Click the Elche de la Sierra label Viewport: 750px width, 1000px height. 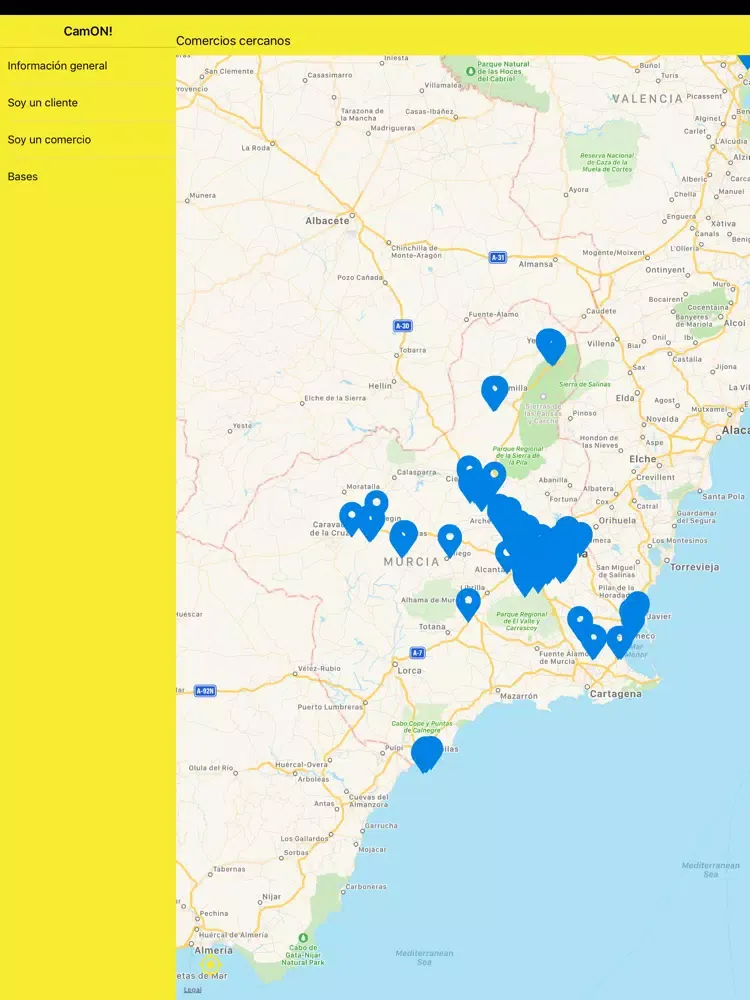[335, 398]
